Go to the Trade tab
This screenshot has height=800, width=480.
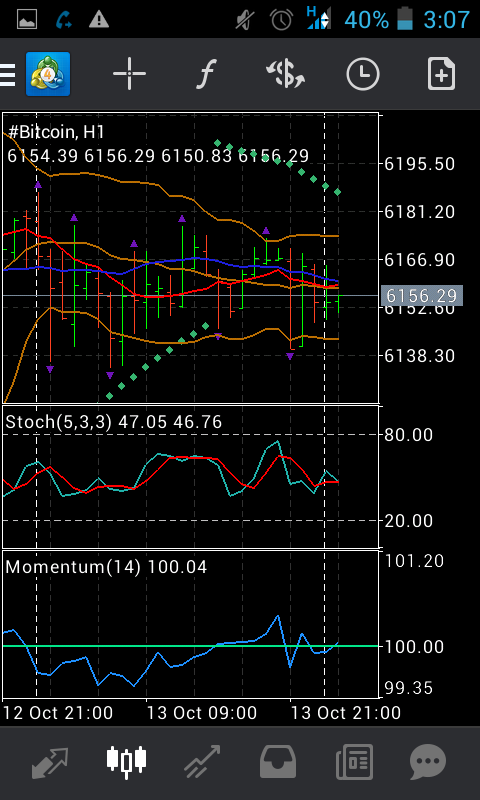pyautogui.click(x=202, y=763)
